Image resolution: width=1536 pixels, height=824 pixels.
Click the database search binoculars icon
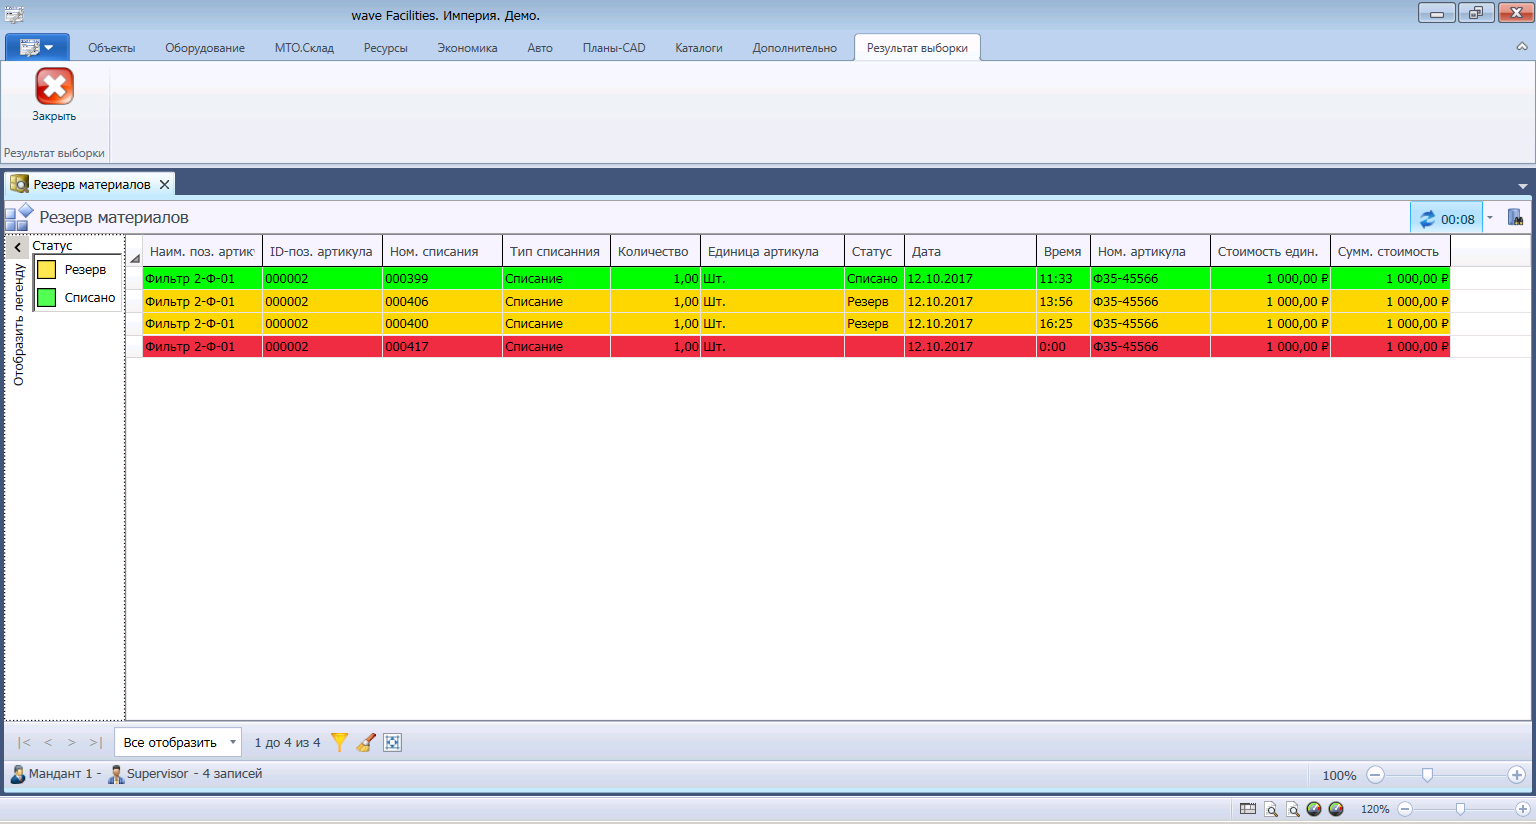[1515, 218]
